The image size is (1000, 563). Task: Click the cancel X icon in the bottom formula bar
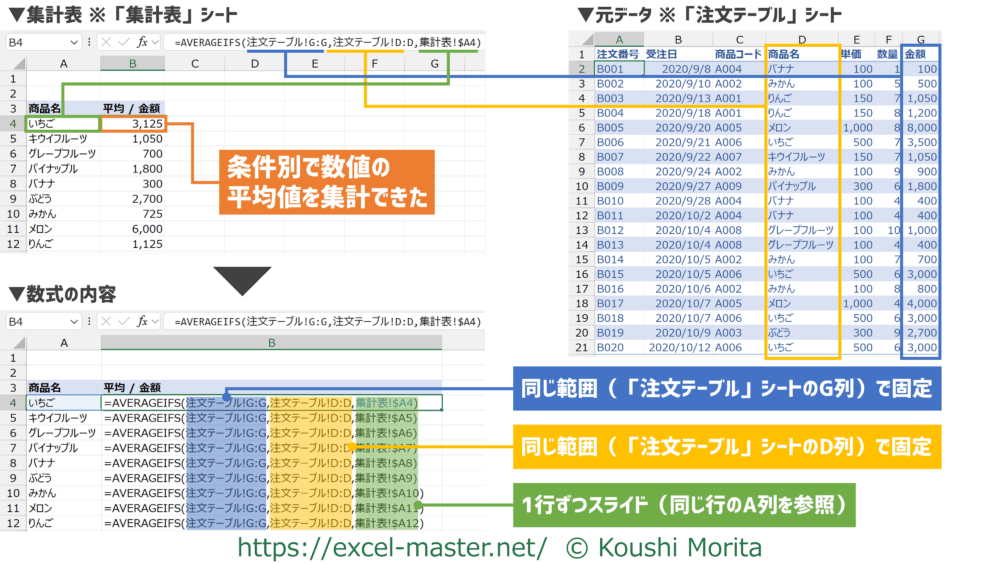pos(108,322)
